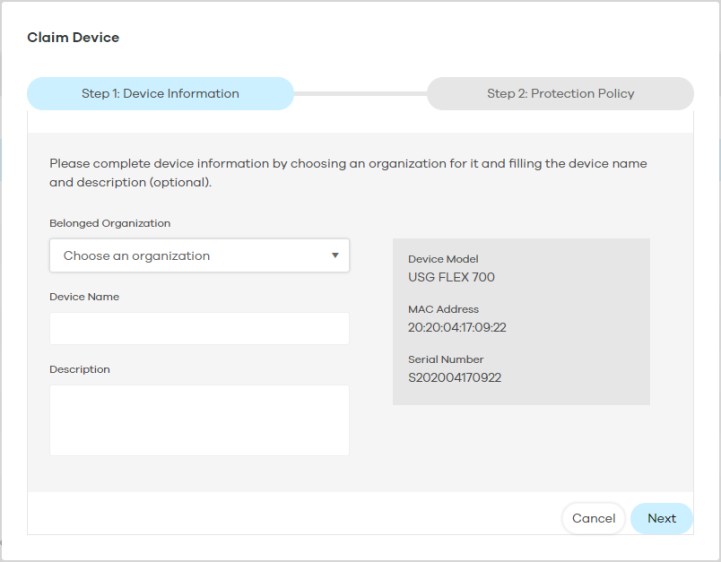Click the Device Name input field
The width and height of the screenshot is (721, 562).
pos(199,328)
